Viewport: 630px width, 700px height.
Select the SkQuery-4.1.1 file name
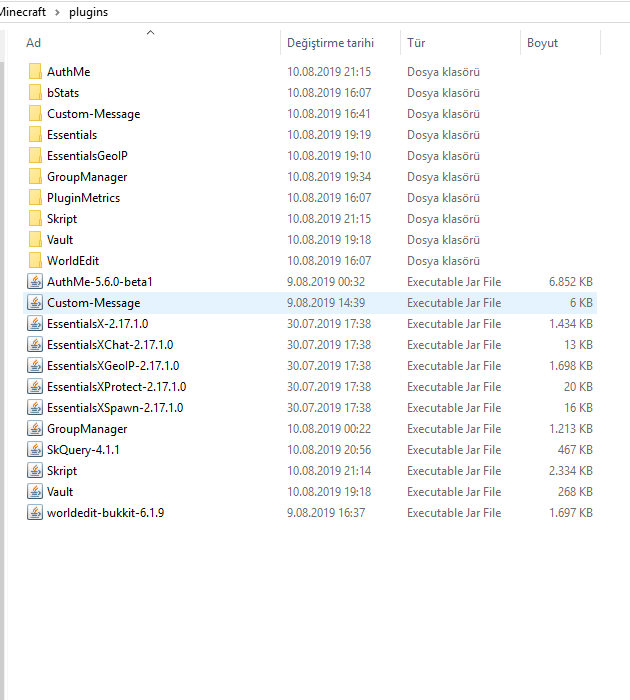pyautogui.click(x=83, y=450)
